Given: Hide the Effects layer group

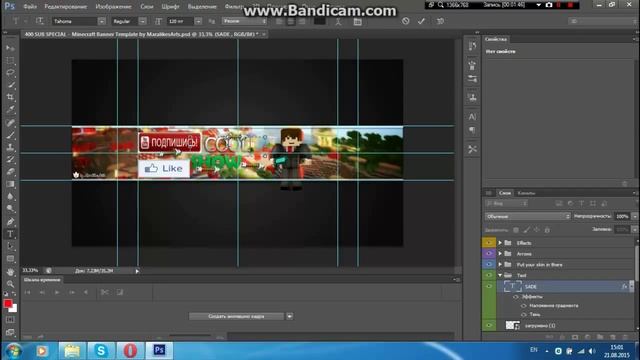Looking at the screenshot, I should tap(489, 243).
